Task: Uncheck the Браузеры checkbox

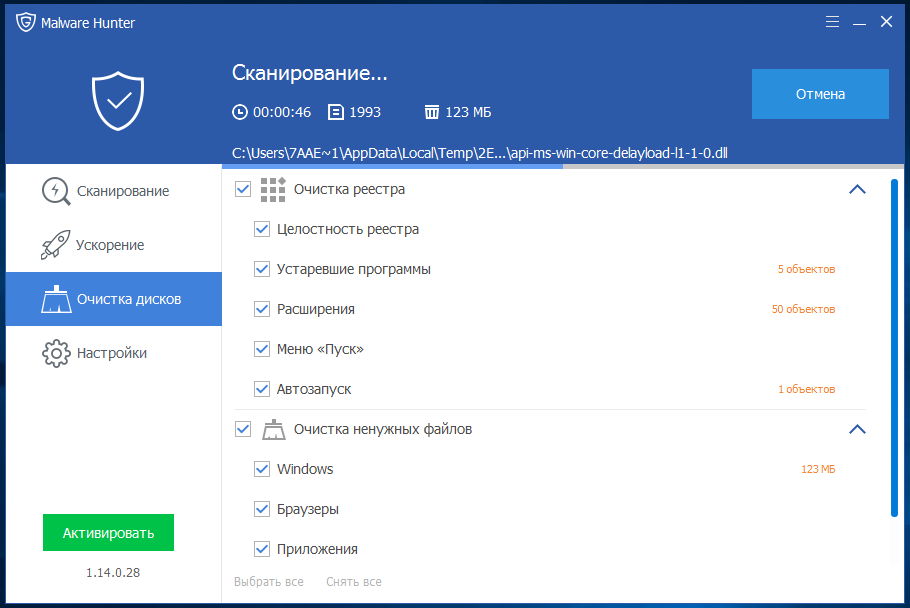Action: click(262, 509)
